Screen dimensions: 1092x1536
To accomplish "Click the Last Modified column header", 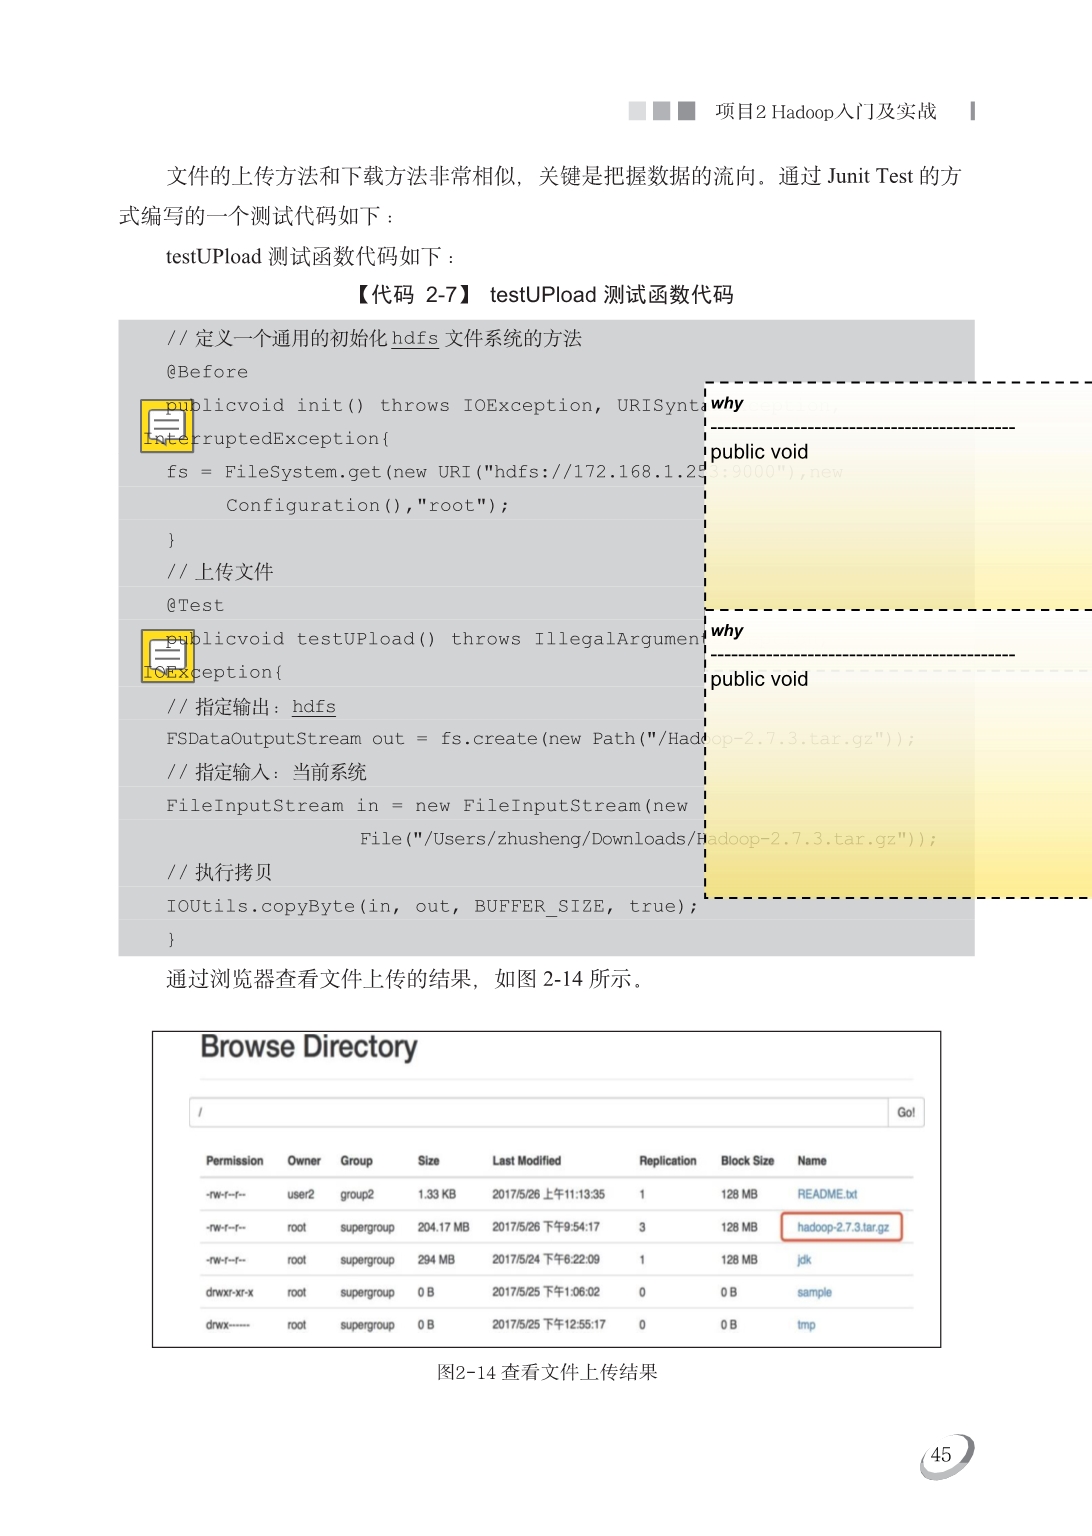I will [x=526, y=1161].
